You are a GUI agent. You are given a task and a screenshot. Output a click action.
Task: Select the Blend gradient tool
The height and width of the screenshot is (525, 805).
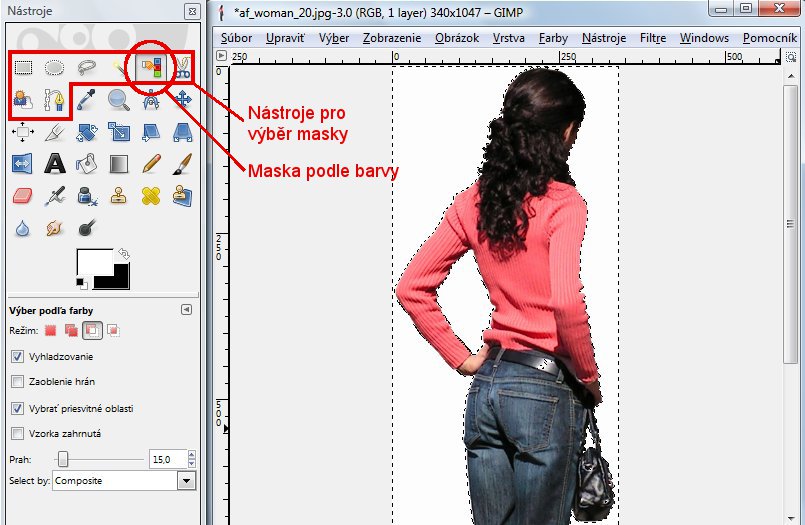[119, 164]
